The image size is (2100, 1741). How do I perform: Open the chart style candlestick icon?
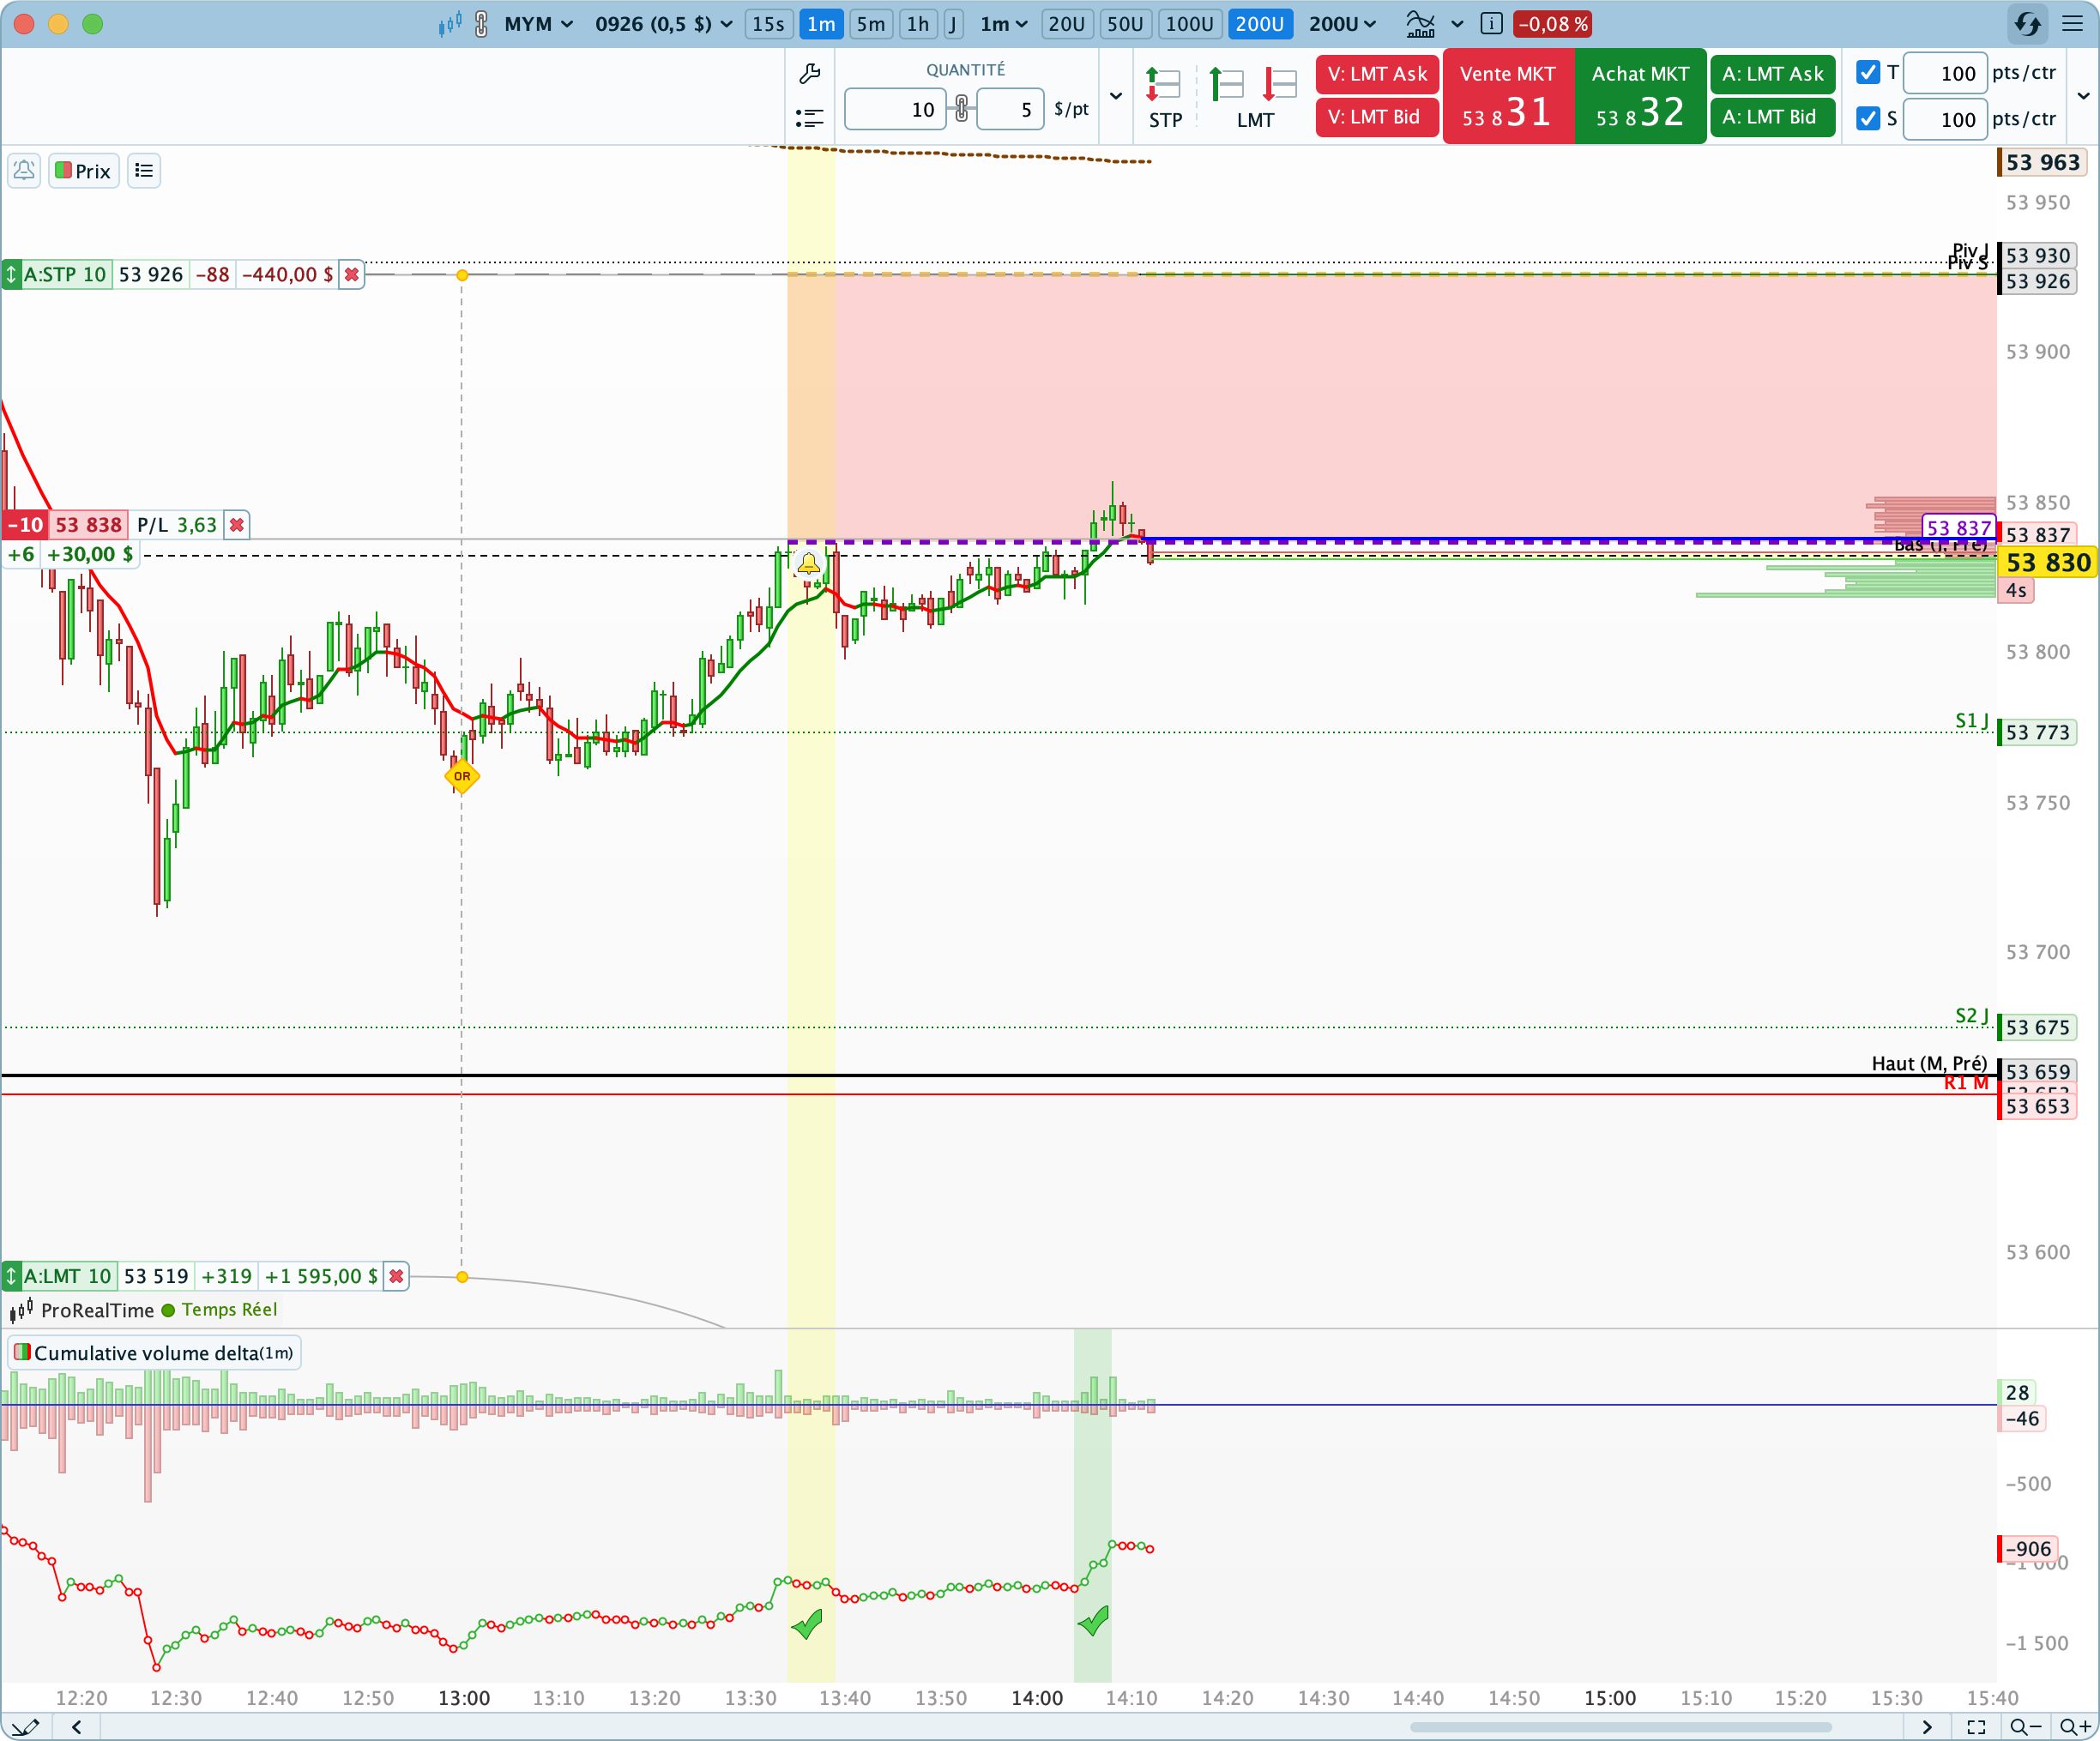pos(450,24)
